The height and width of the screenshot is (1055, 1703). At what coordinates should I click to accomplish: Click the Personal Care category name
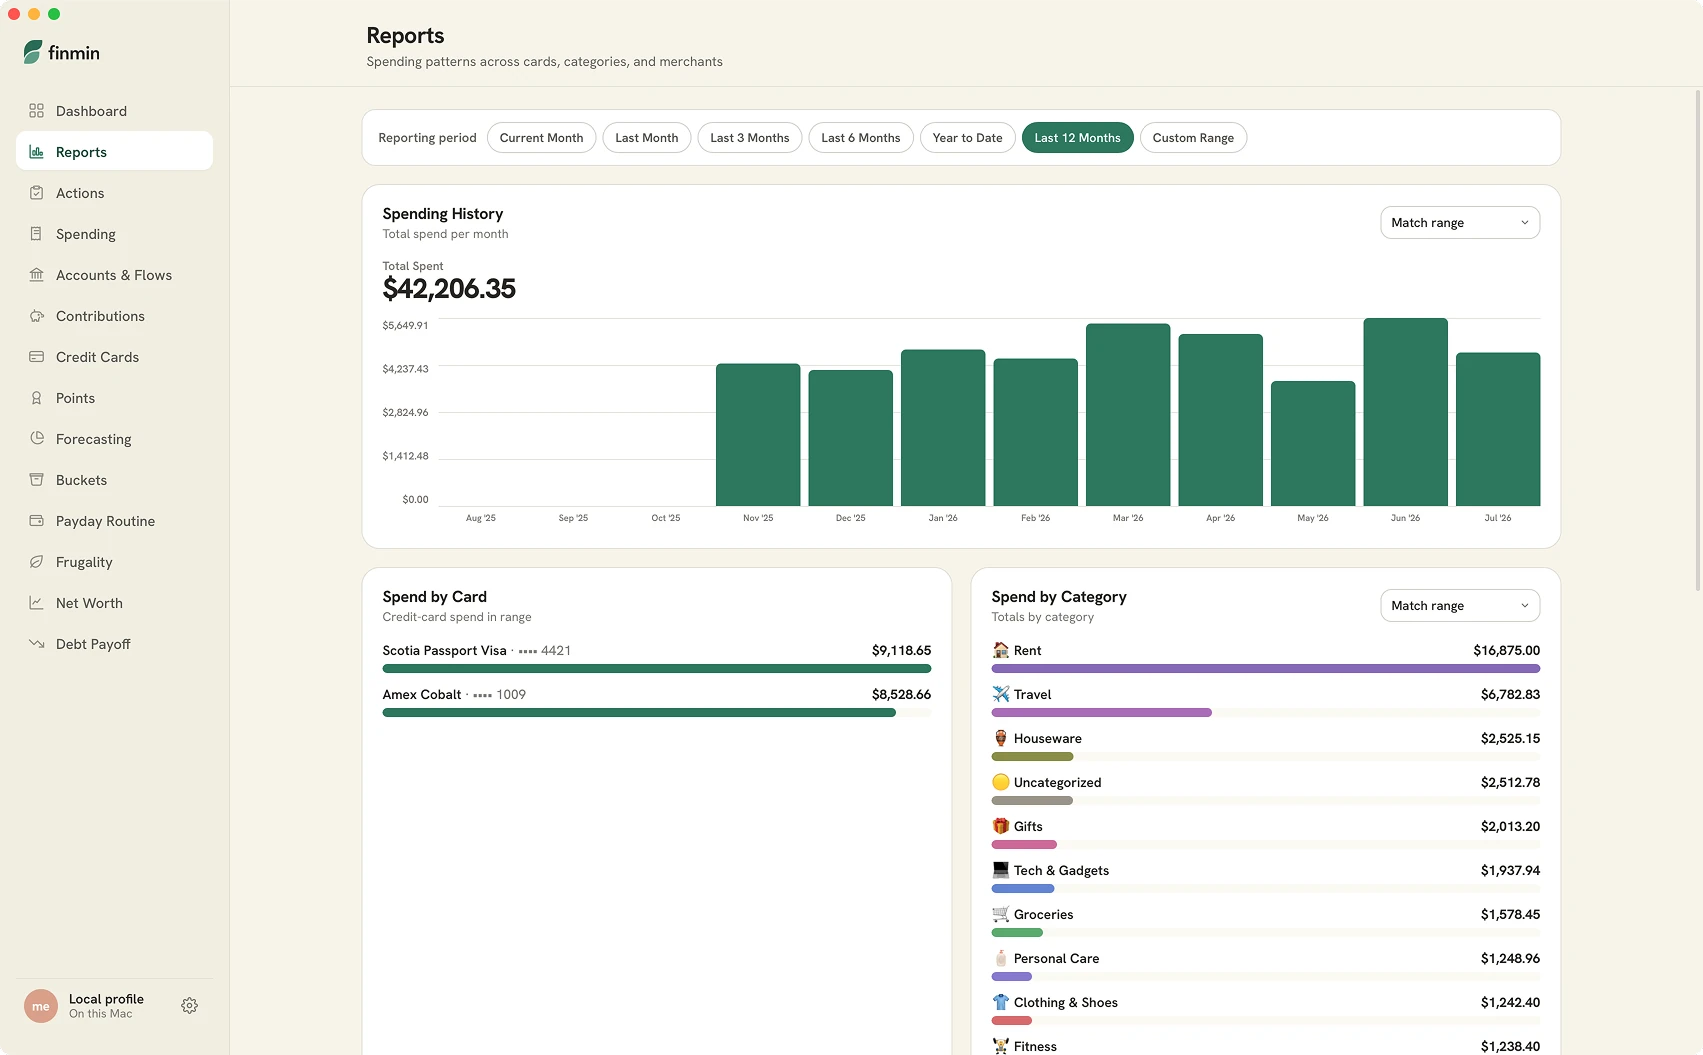1056,959
